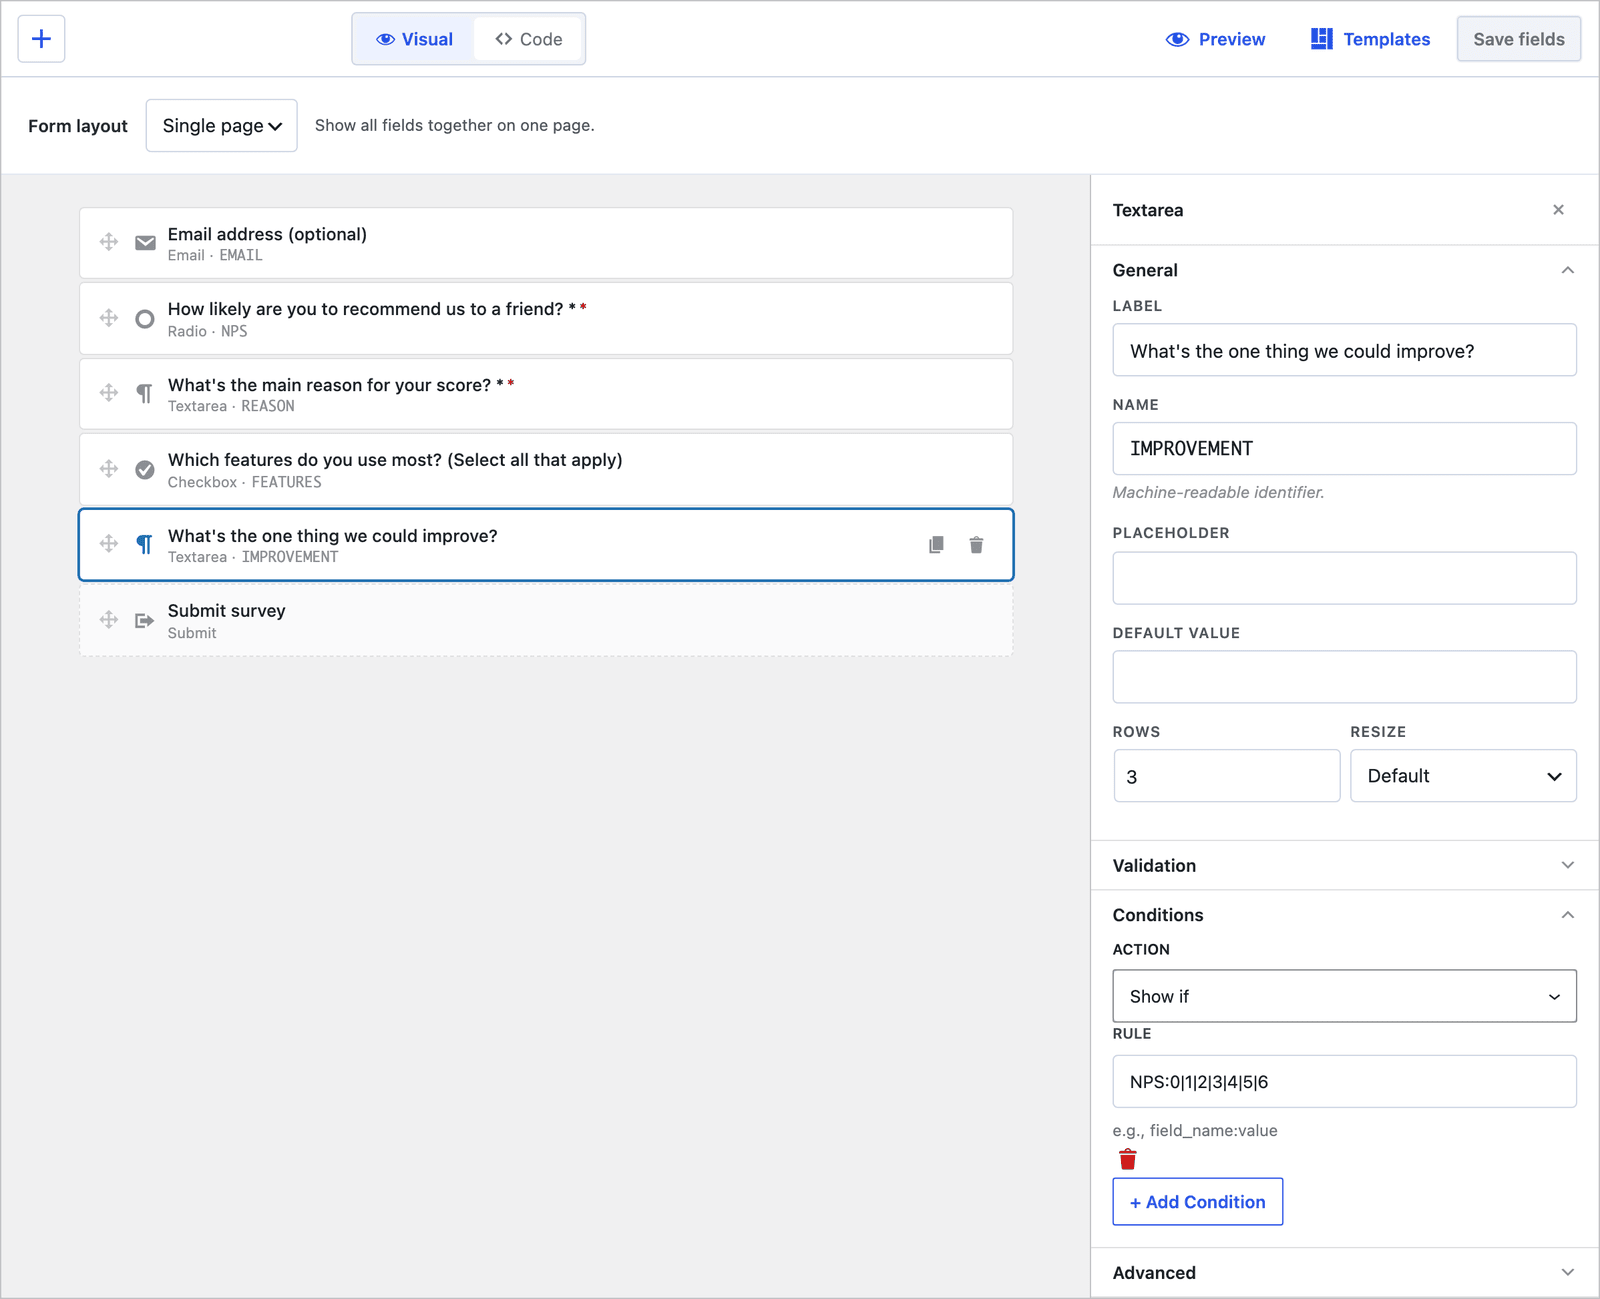Viewport: 1600px width, 1299px height.
Task: Expand the Validation section
Action: pos(1344,865)
